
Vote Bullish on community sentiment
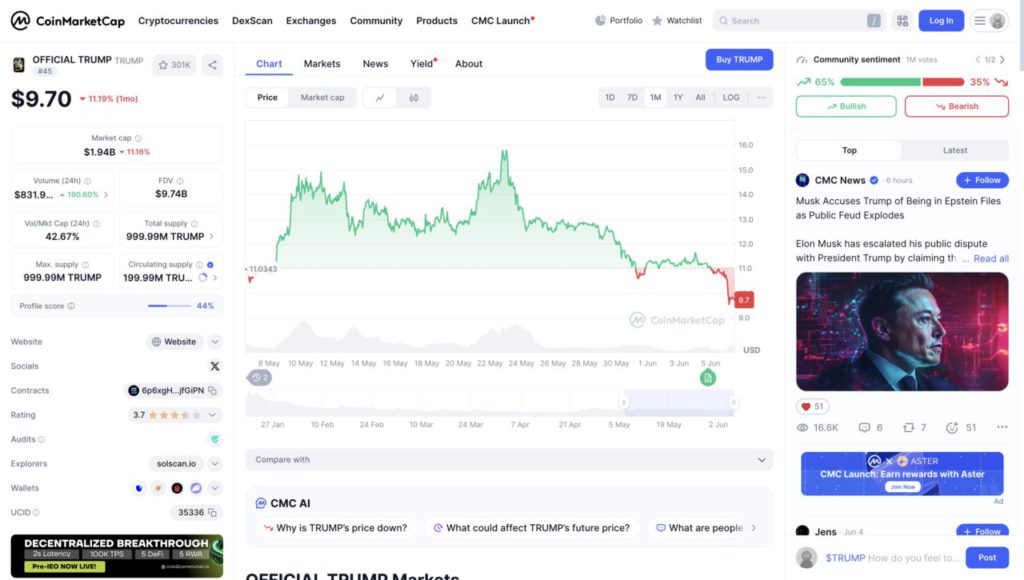coord(846,106)
